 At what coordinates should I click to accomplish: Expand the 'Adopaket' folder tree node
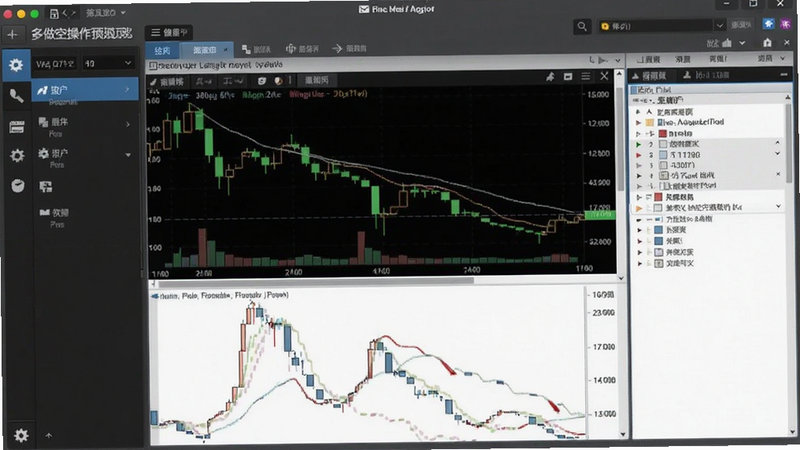coord(638,122)
